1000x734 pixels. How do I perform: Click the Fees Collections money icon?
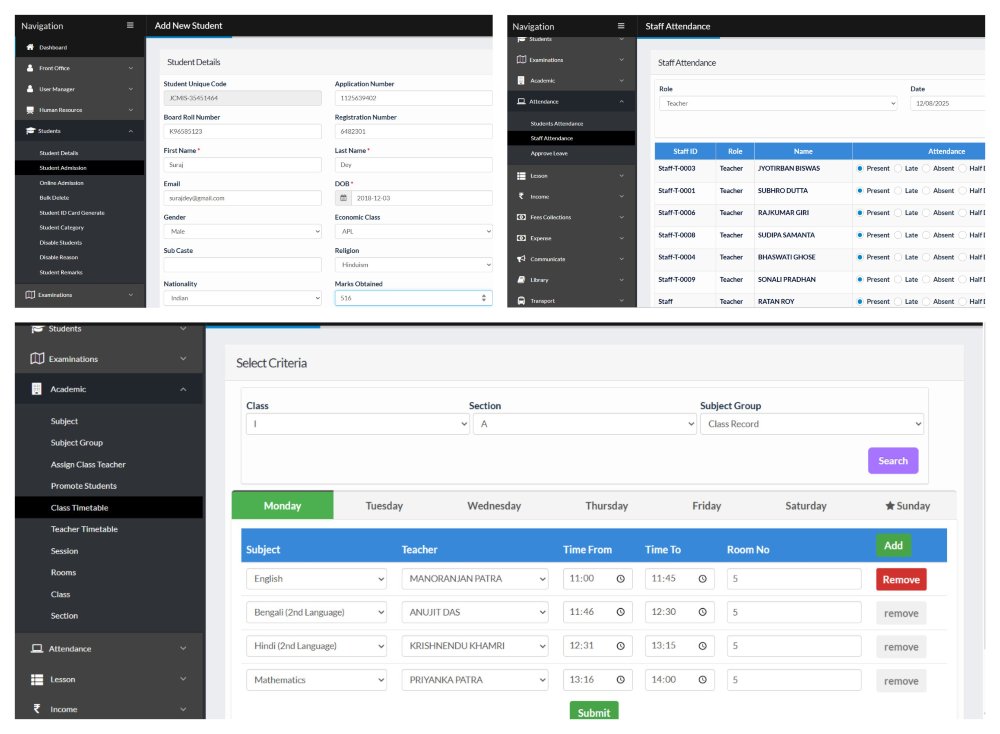521,217
